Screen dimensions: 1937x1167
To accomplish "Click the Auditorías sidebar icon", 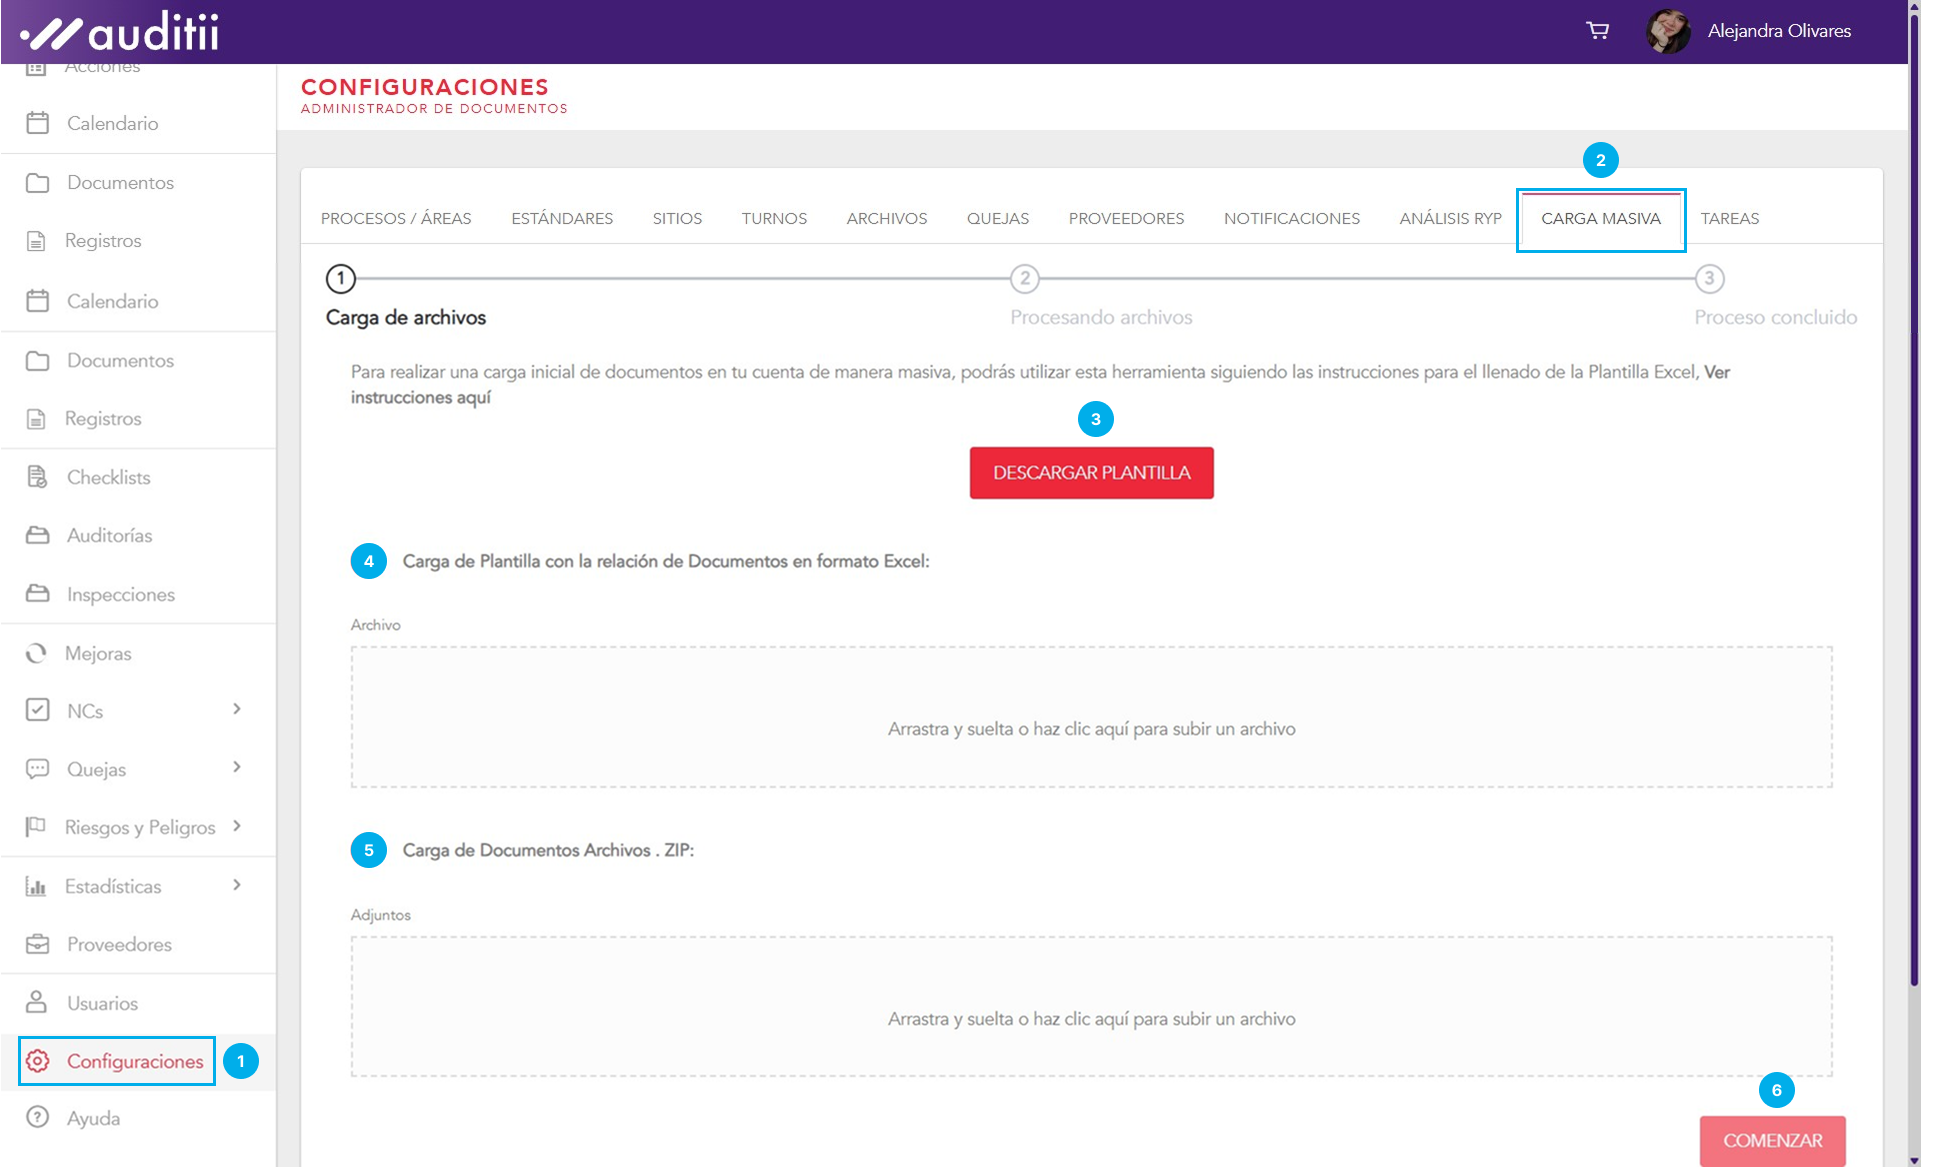I will (37, 535).
